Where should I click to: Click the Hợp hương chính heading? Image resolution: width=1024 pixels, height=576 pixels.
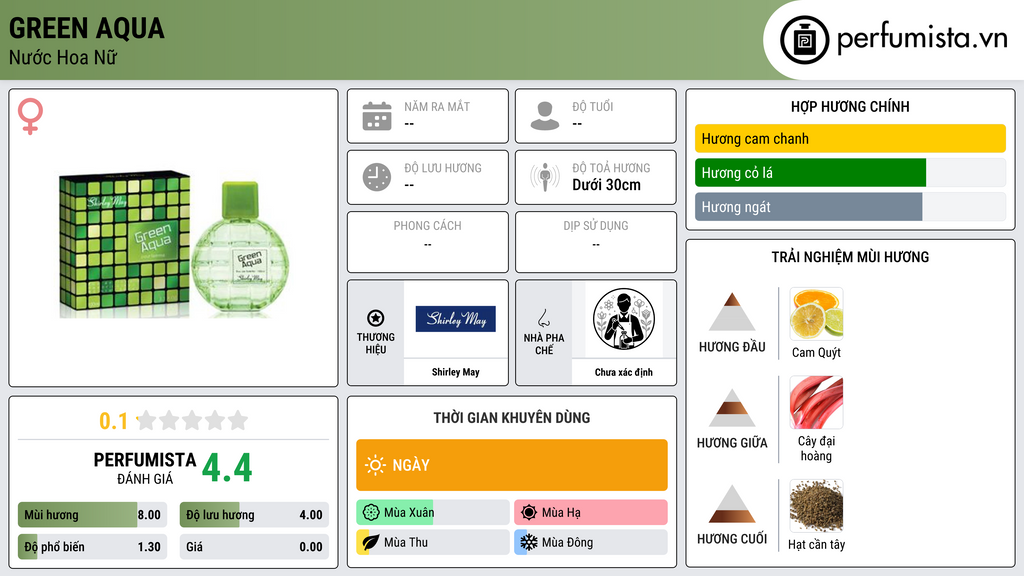pyautogui.click(x=850, y=106)
